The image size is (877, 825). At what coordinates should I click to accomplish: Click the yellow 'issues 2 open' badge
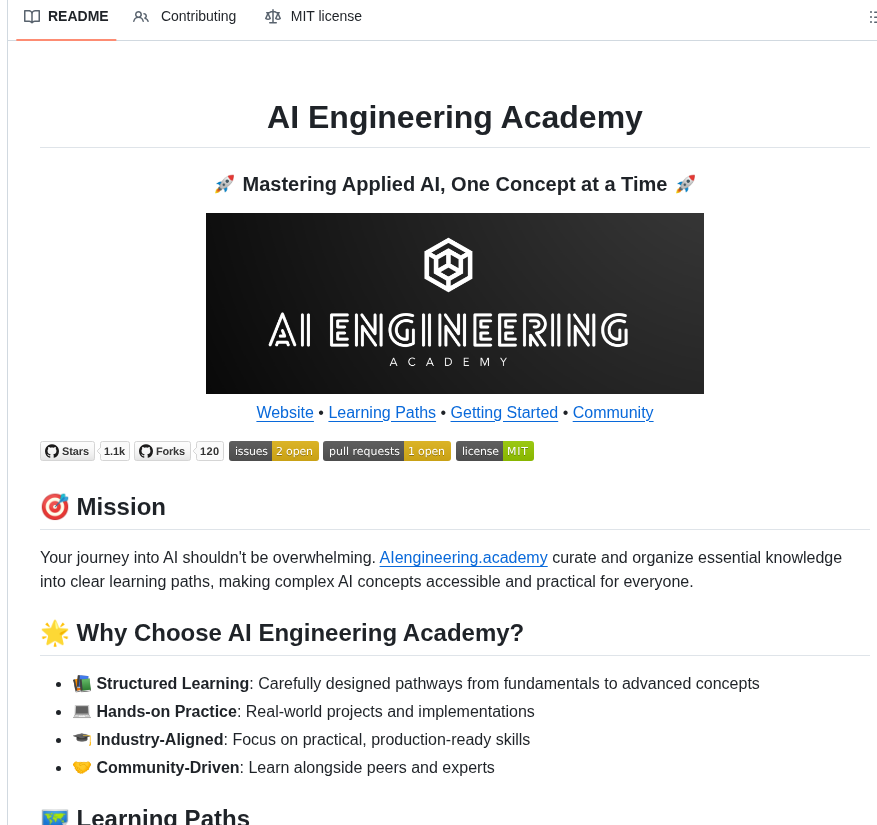pos(273,451)
